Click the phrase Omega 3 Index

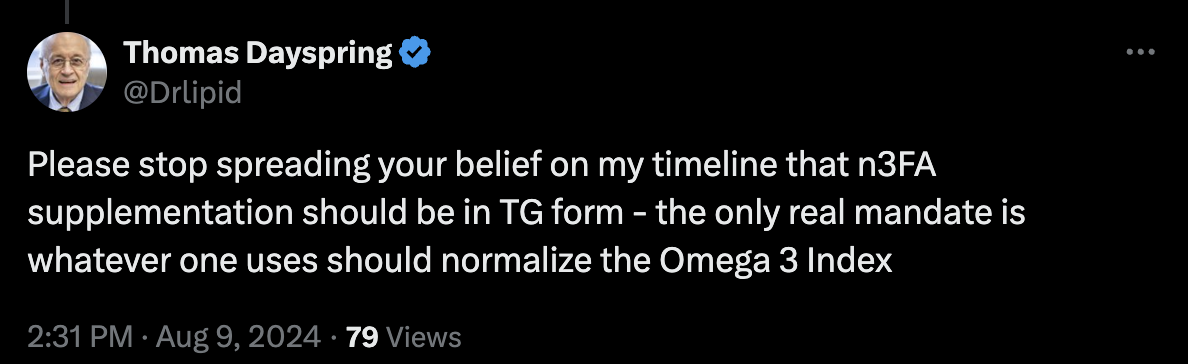[x=776, y=262]
